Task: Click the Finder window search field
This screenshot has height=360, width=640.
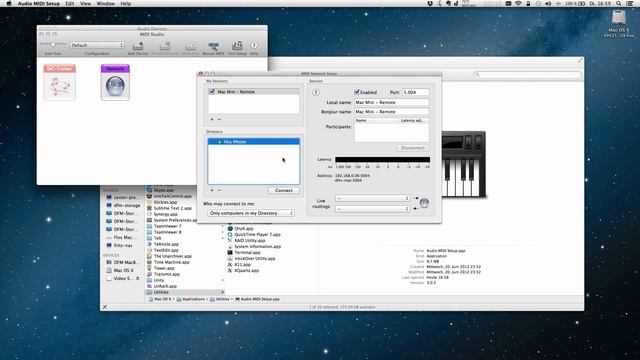Action: coord(527,75)
